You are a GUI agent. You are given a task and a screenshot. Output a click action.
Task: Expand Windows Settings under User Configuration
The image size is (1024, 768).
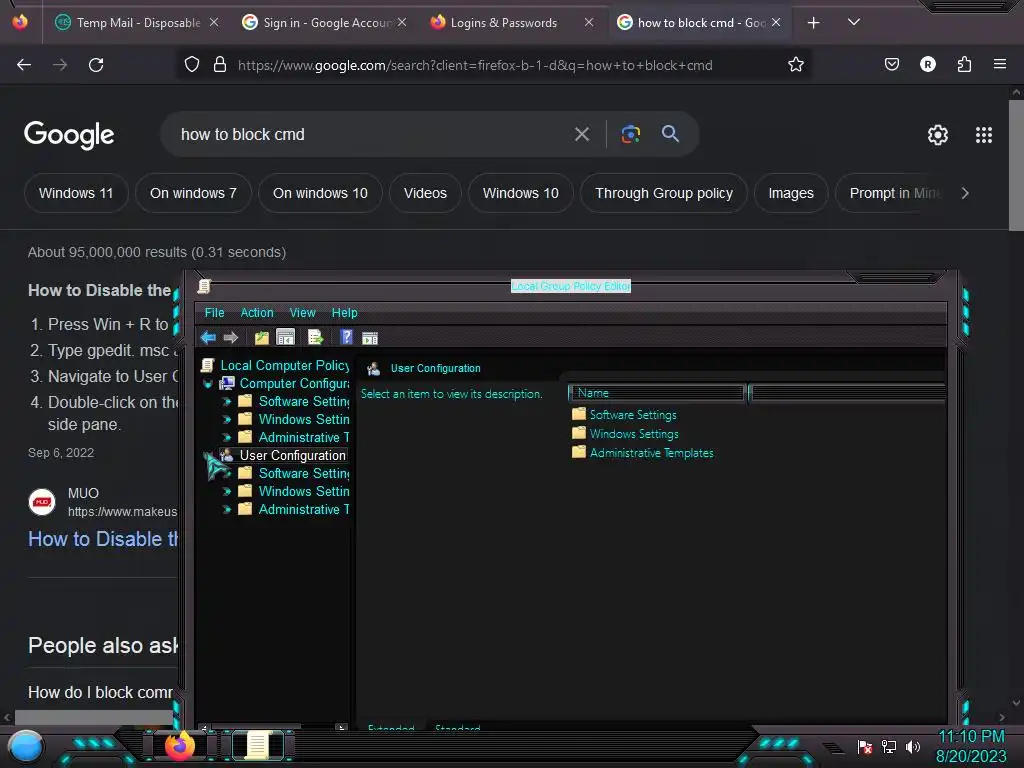tap(227, 491)
